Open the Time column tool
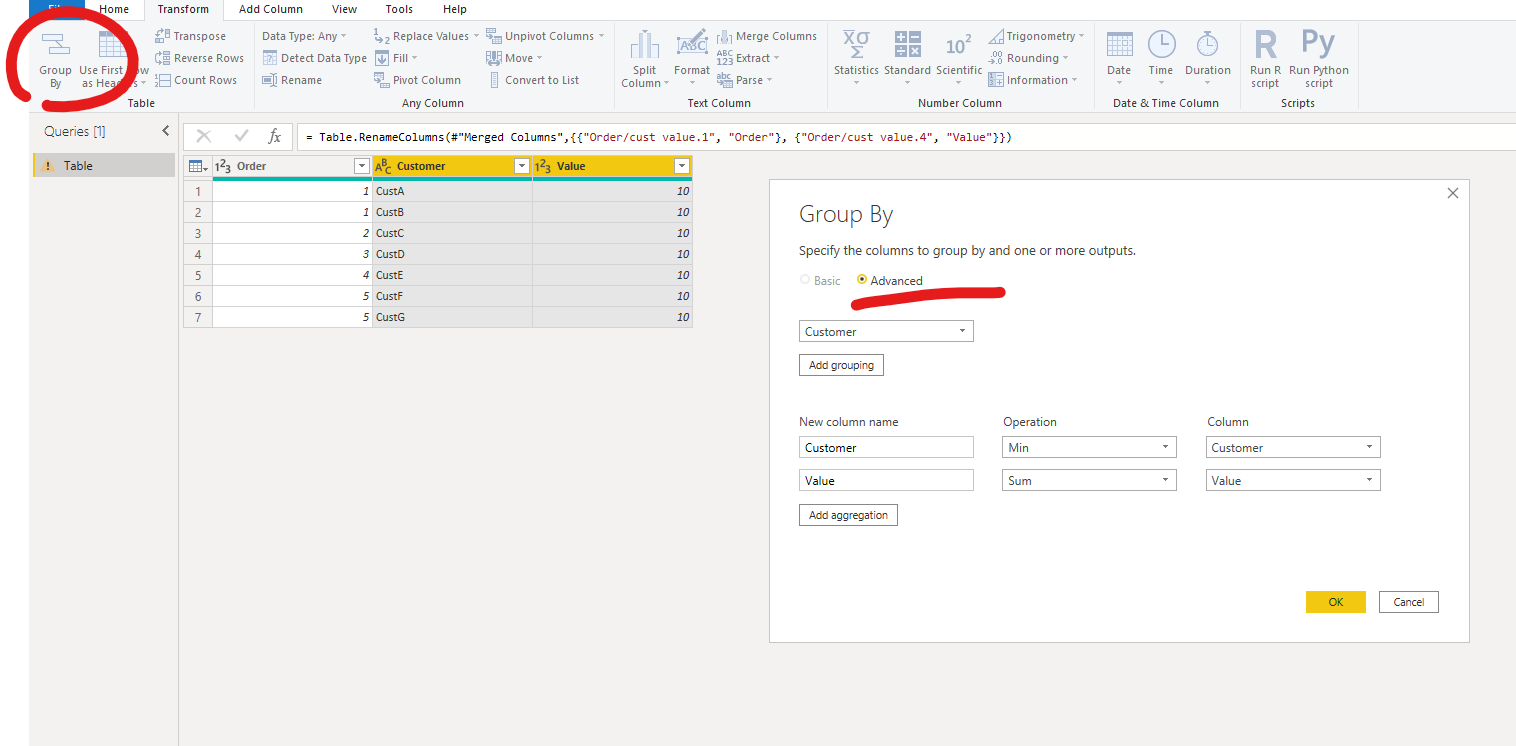This screenshot has width=1516, height=746. click(1161, 58)
